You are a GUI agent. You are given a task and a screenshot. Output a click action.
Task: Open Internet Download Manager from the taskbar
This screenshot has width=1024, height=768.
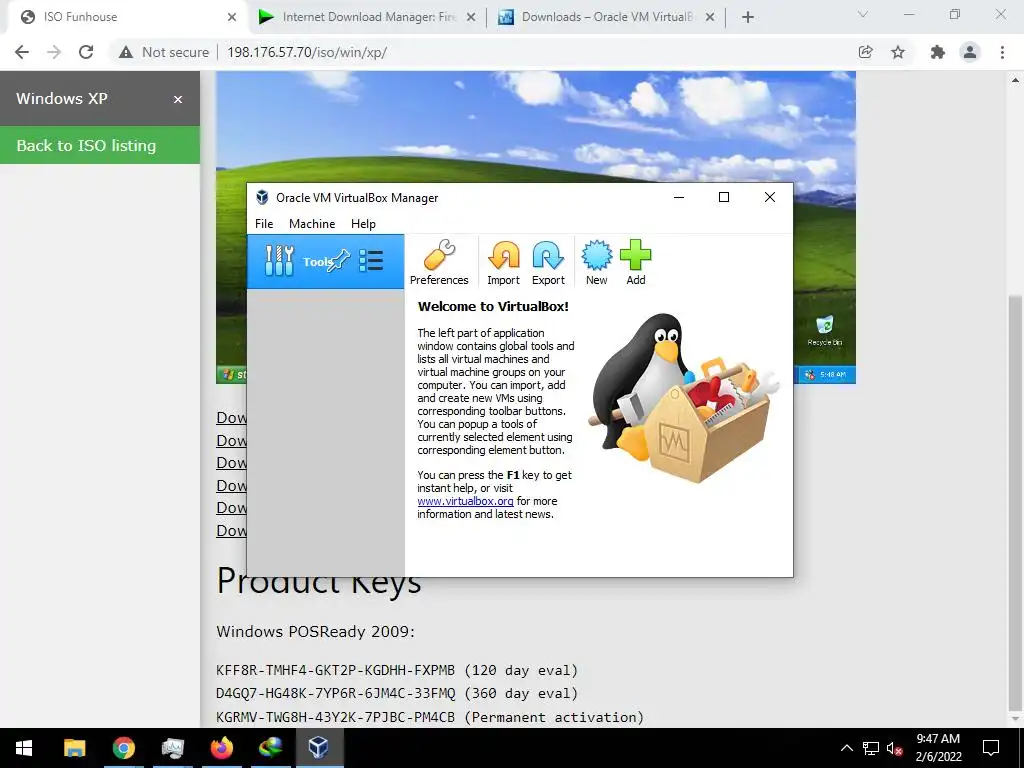point(270,748)
